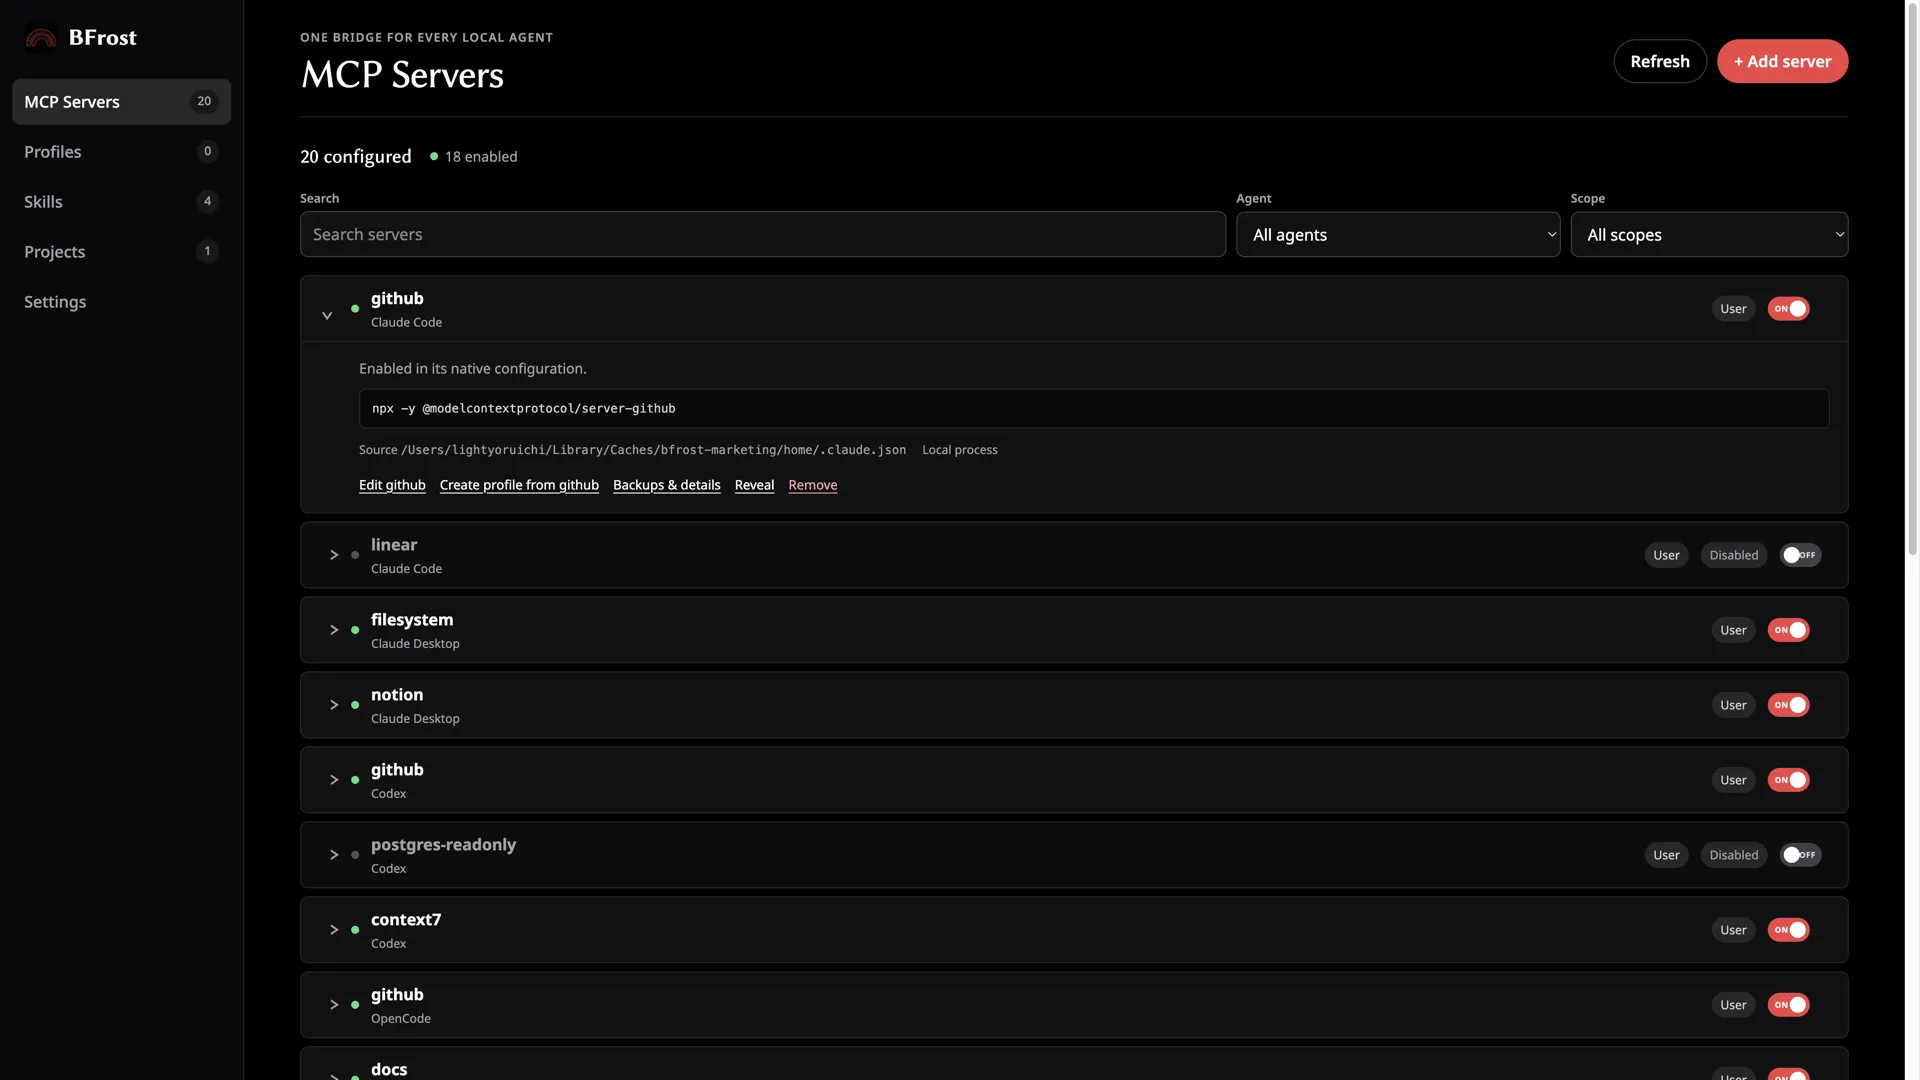Screen dimensions: 1920x1080
Task: Turn off the context7 server toggle
Action: point(1788,930)
